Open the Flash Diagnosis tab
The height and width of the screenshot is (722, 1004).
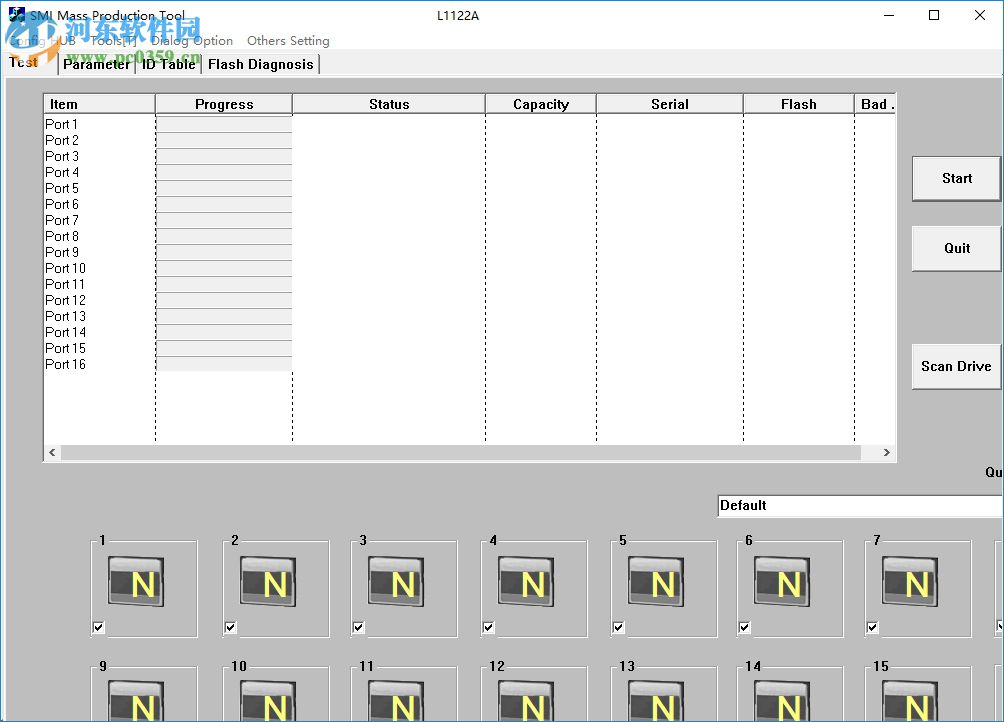click(x=261, y=64)
